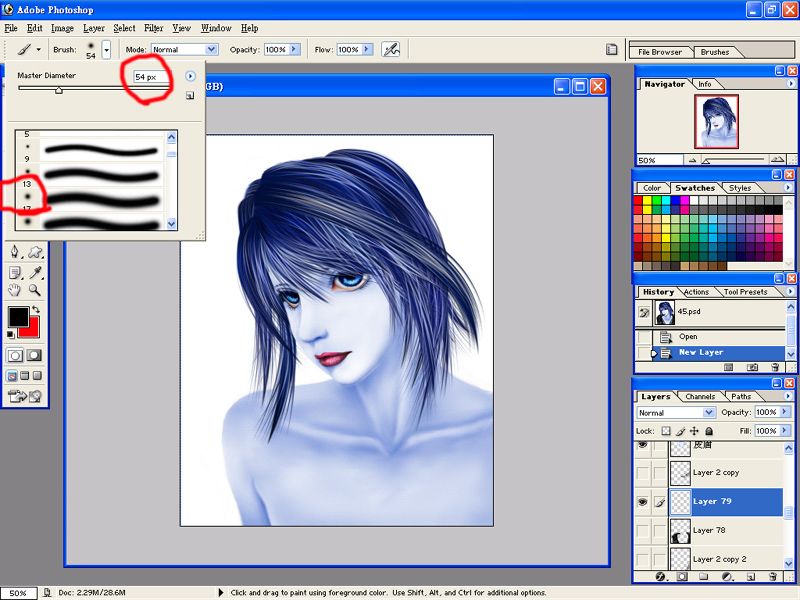Jump to ImageReady
Screen dimensions: 800x600
[24, 396]
